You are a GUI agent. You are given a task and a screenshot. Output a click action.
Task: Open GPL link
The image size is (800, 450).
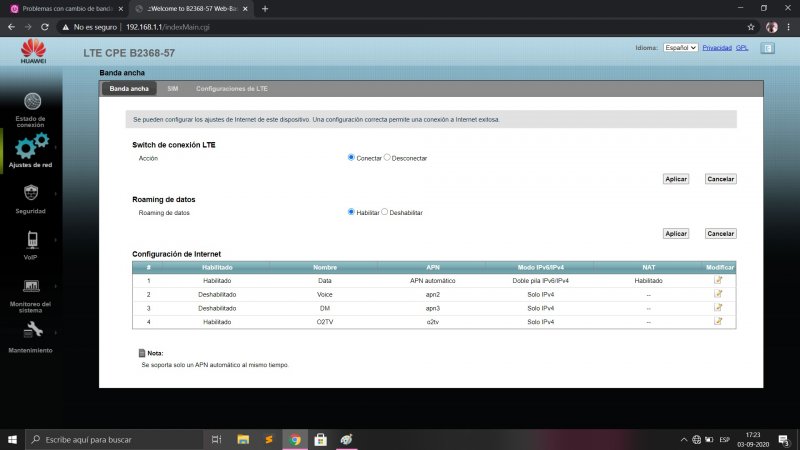click(x=742, y=47)
